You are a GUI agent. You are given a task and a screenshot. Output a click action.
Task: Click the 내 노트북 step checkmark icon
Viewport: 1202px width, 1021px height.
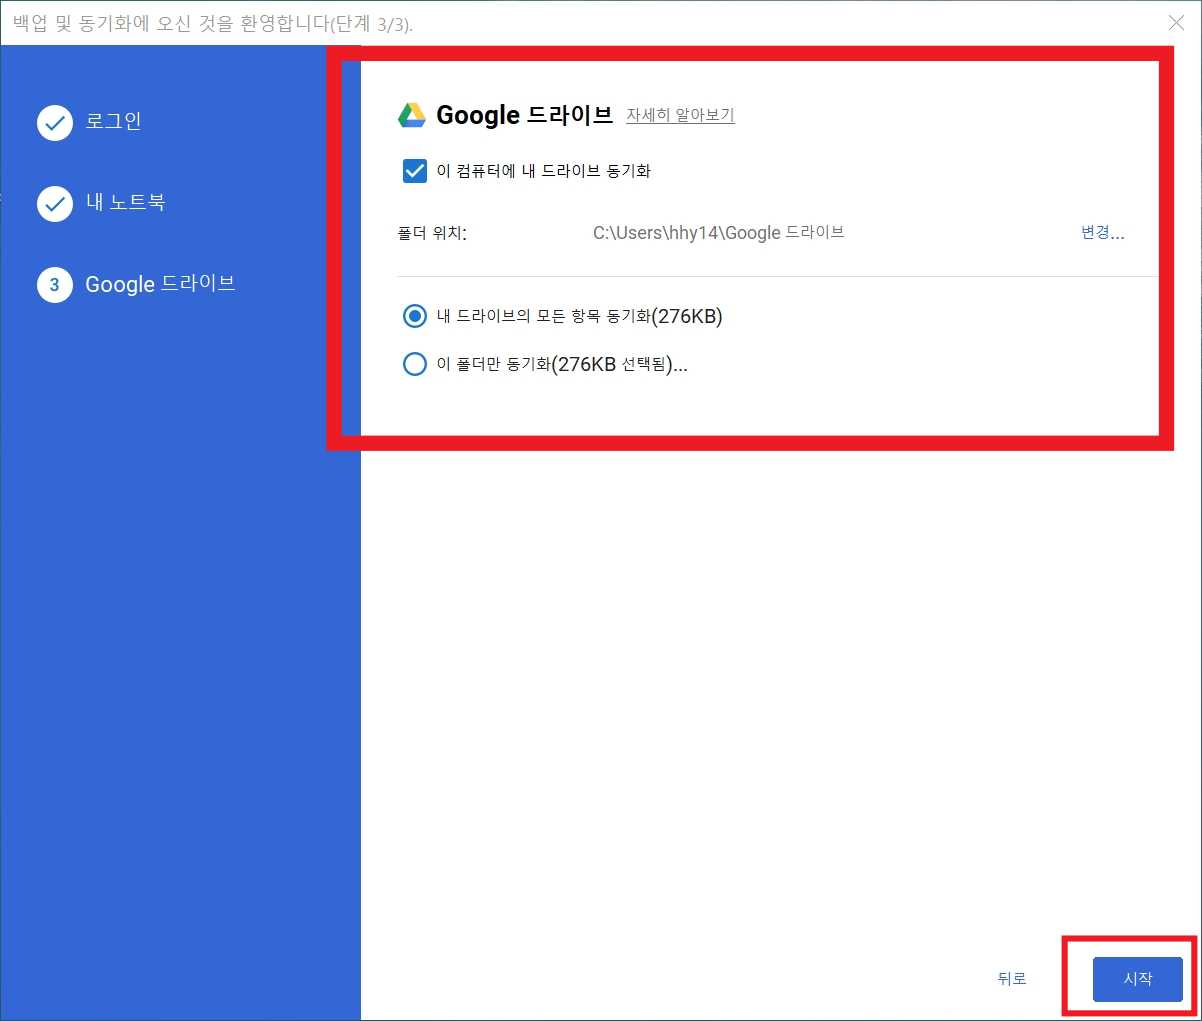point(55,204)
